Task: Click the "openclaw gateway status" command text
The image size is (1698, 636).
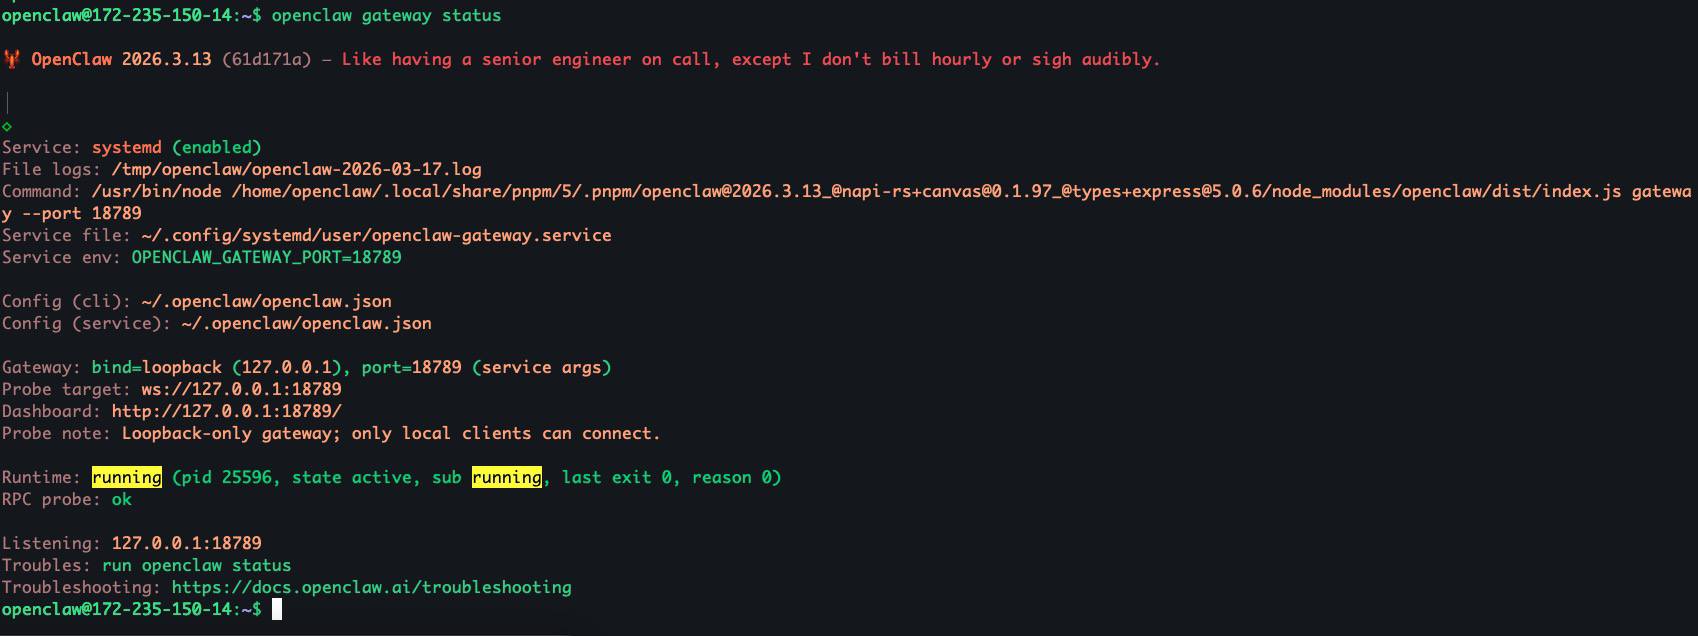Action: (386, 16)
